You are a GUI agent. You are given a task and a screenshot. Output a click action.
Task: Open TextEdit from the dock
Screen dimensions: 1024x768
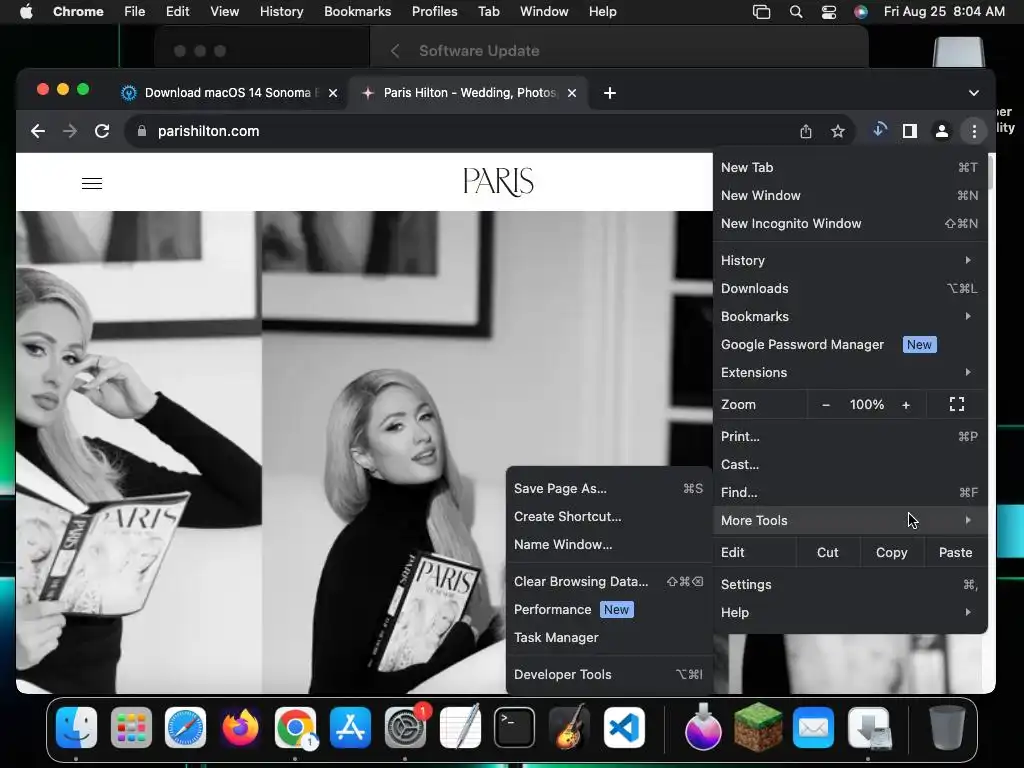pos(460,728)
